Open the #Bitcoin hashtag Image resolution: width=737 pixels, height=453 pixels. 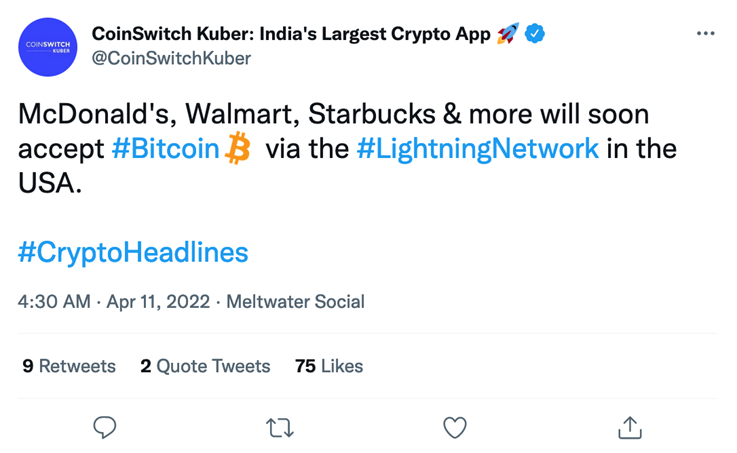coord(165,149)
